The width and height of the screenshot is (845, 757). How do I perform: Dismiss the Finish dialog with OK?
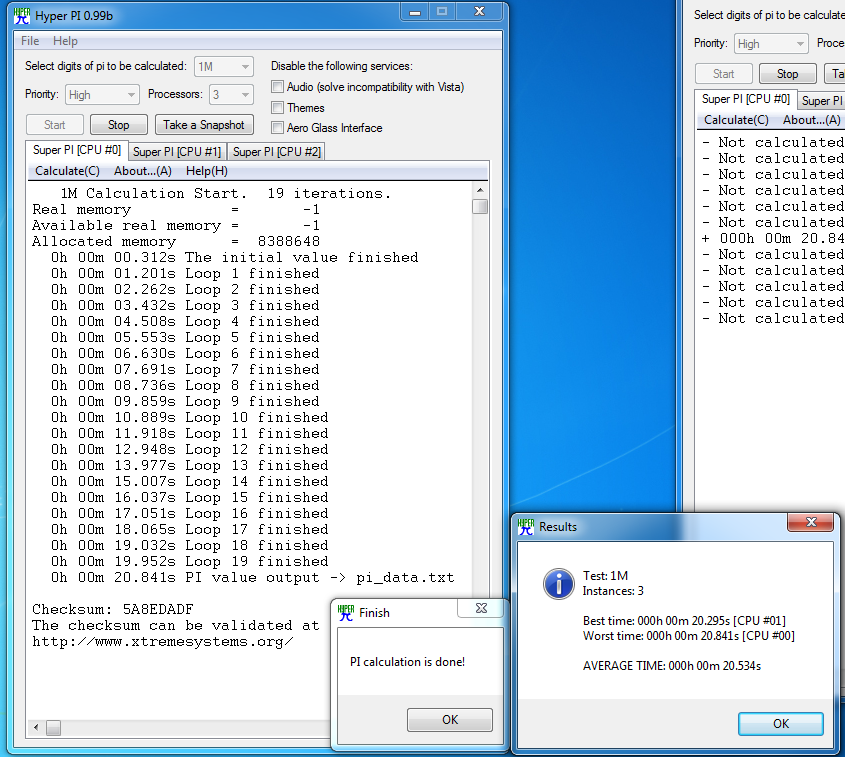[449, 719]
